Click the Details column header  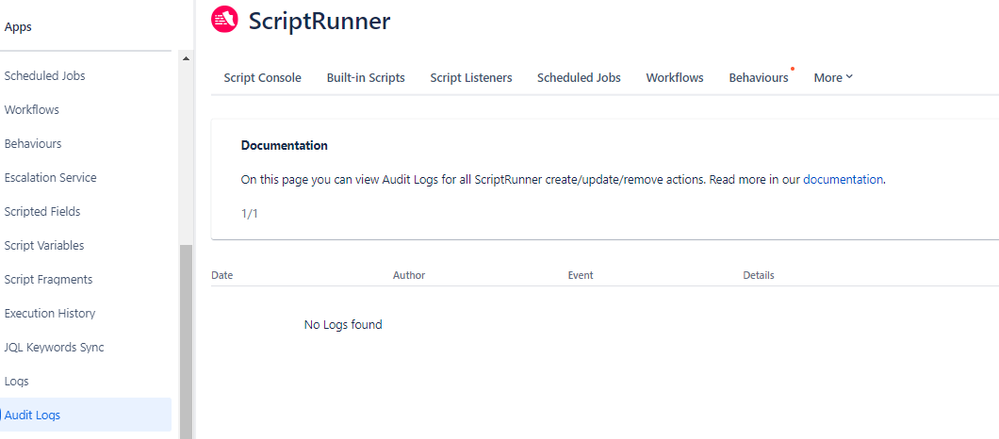click(x=759, y=275)
